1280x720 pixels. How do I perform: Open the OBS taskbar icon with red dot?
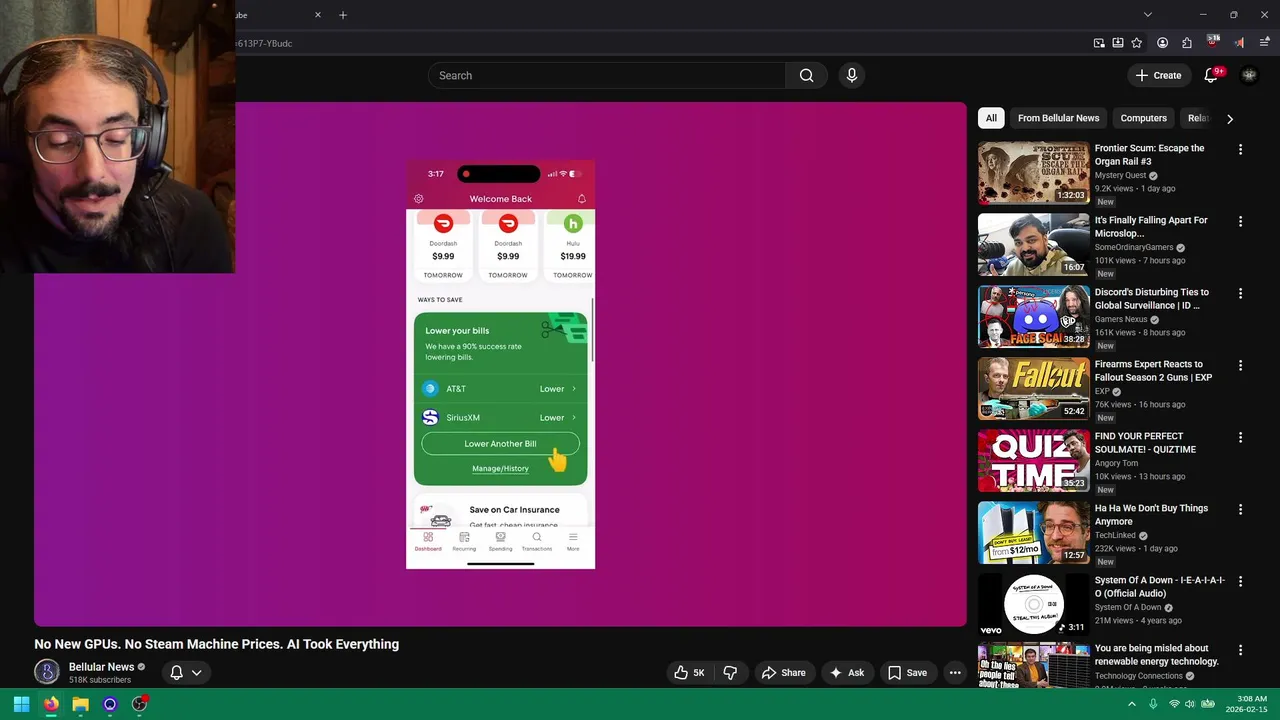tap(140, 704)
